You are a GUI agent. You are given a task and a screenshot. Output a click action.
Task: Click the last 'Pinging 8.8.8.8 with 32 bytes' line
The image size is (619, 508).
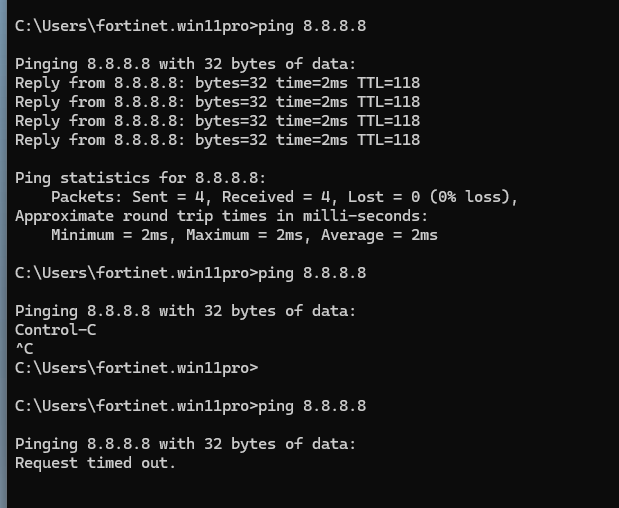click(x=185, y=444)
